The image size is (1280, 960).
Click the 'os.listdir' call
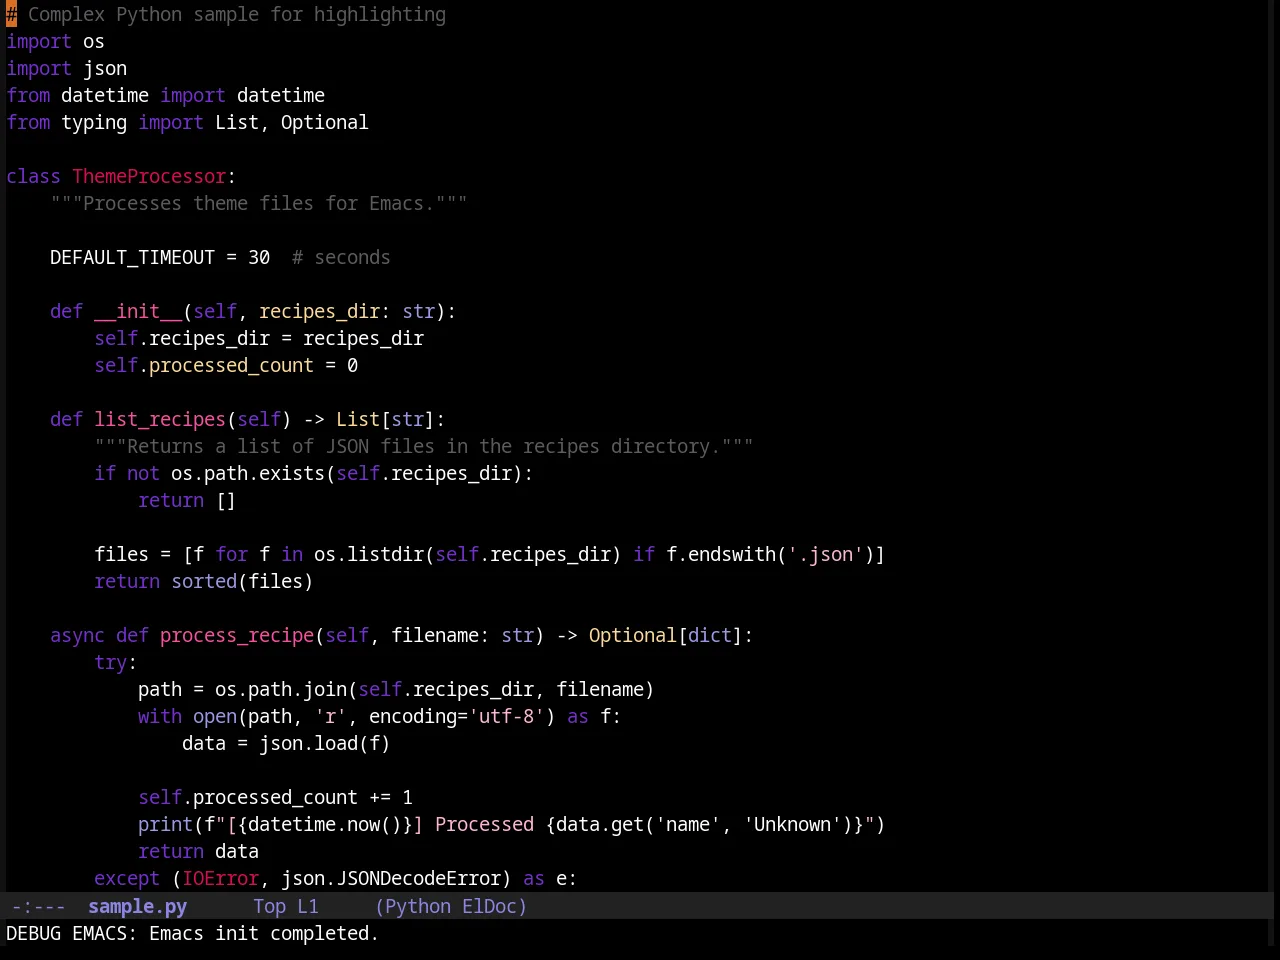369,554
